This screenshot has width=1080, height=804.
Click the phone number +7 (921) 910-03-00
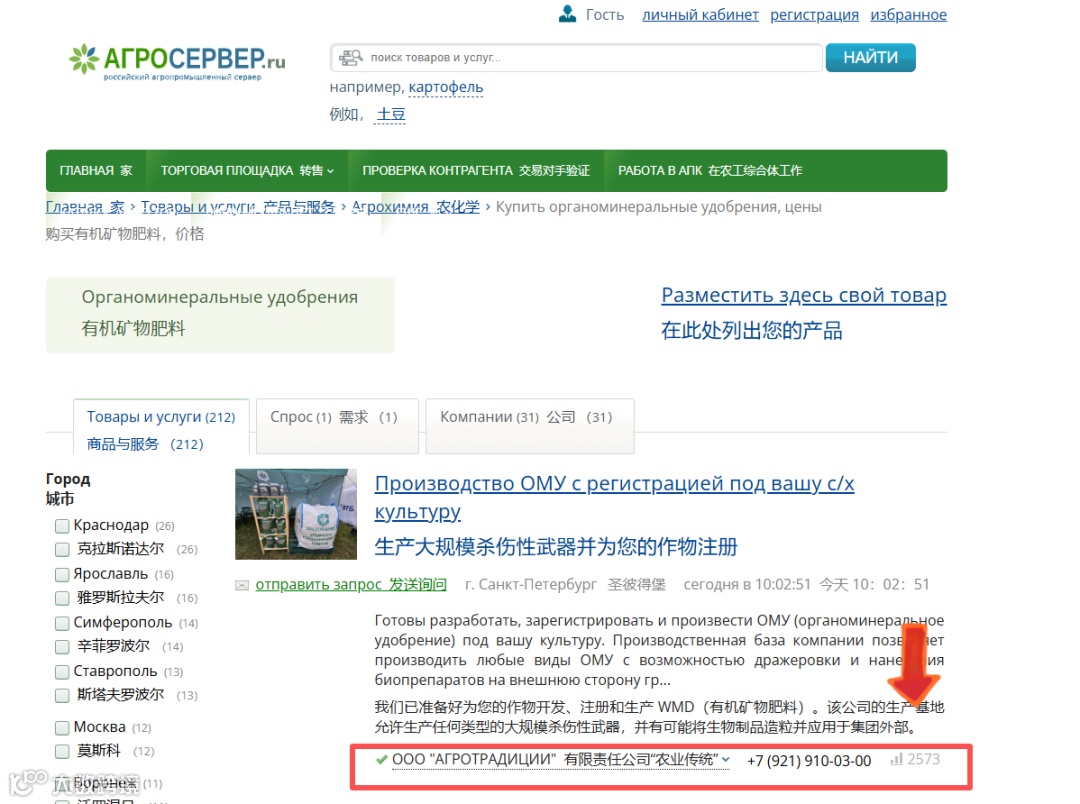click(x=809, y=761)
